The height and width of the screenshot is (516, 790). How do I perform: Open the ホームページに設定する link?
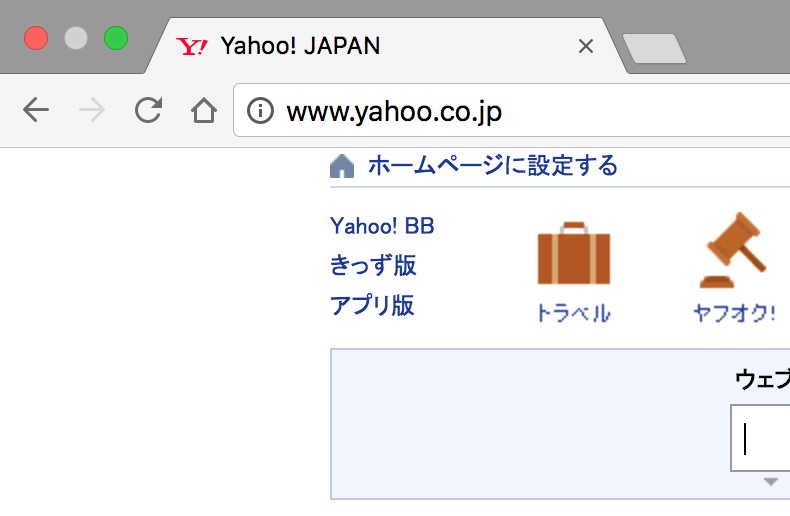(493, 165)
